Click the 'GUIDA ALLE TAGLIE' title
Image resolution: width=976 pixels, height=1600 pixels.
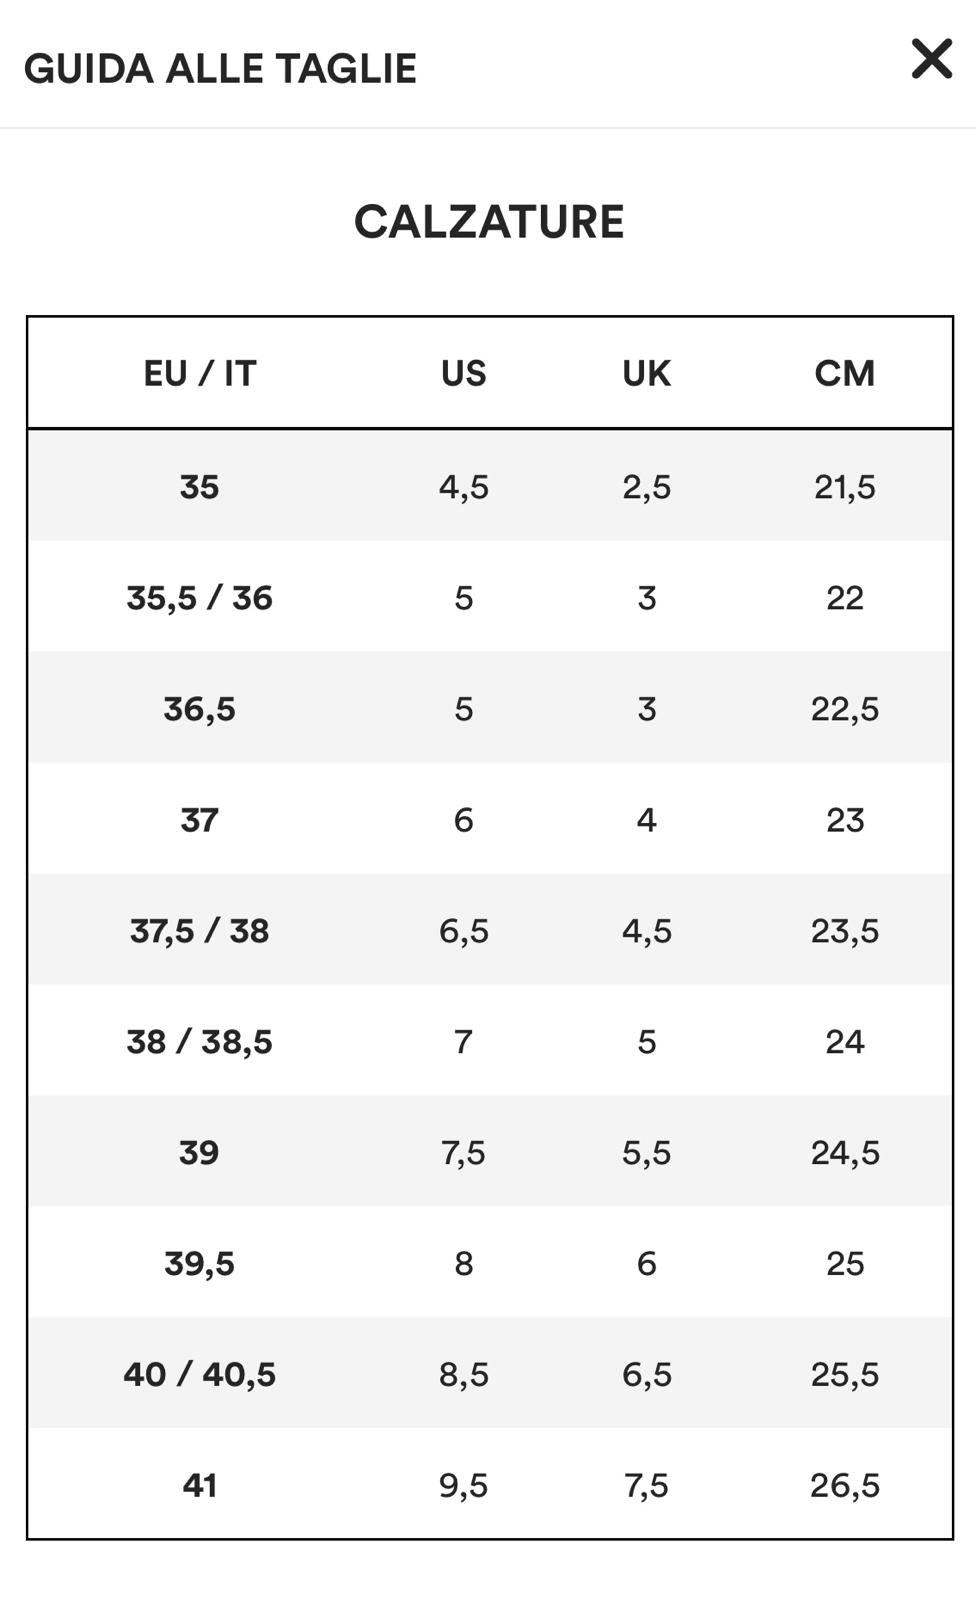click(220, 68)
